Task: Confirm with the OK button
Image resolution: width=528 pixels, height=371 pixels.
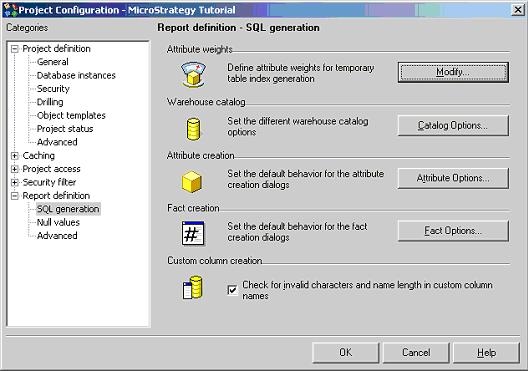Action: click(346, 352)
